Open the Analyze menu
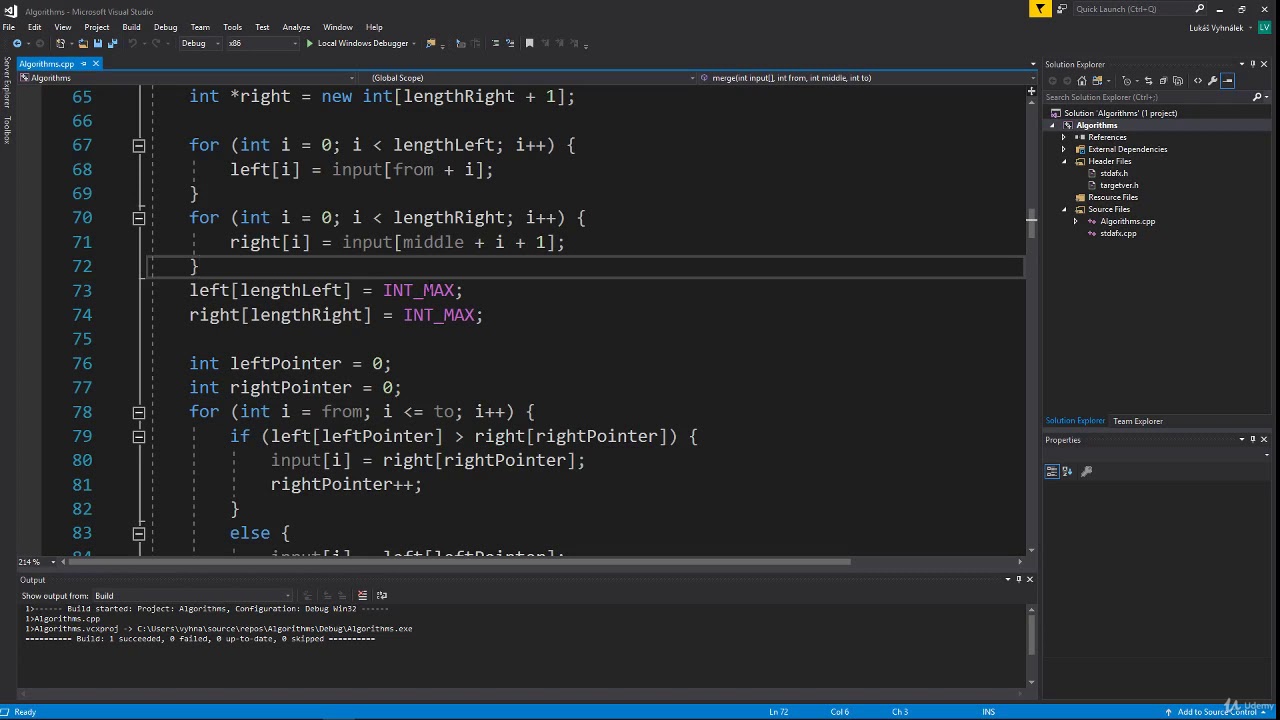This screenshot has width=1280, height=720. coord(296,27)
